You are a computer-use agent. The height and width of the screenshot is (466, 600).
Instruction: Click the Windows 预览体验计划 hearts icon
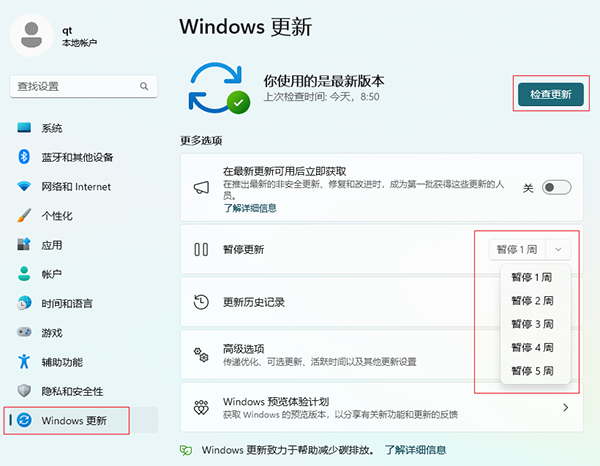(x=201, y=408)
